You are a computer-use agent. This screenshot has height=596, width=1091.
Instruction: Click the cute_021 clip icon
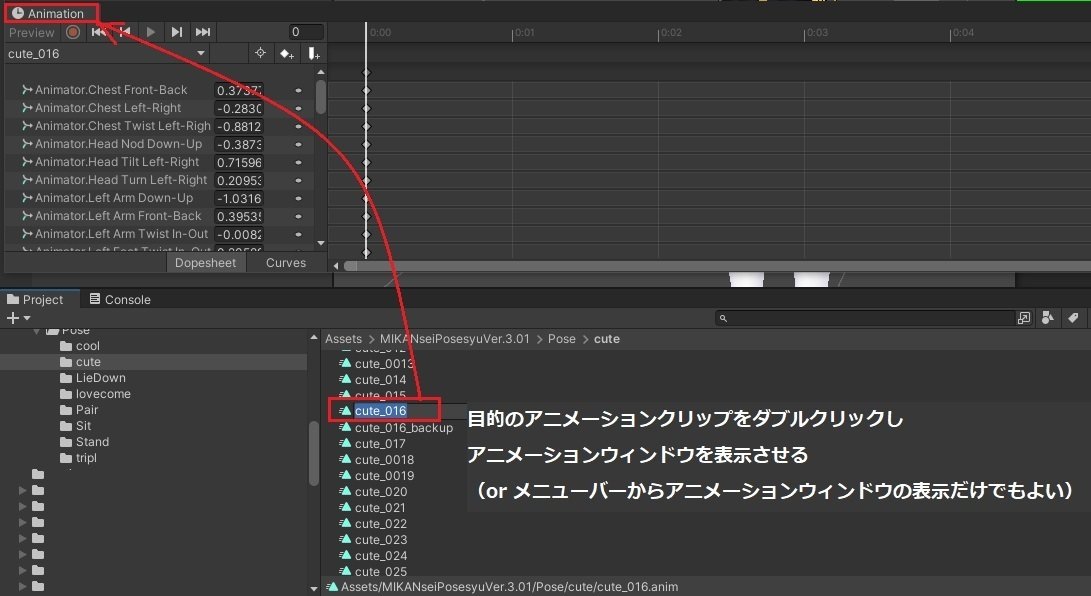click(x=345, y=508)
